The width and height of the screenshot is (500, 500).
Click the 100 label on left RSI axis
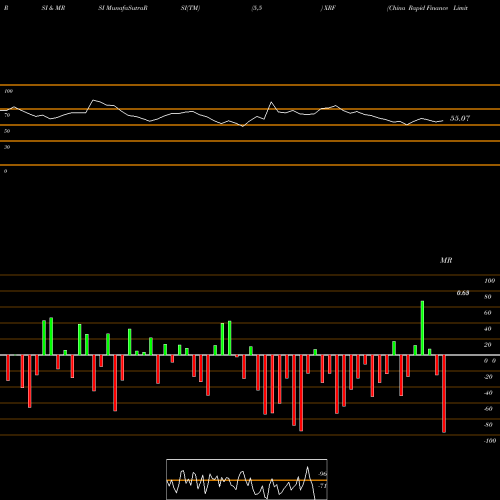coord(8,91)
